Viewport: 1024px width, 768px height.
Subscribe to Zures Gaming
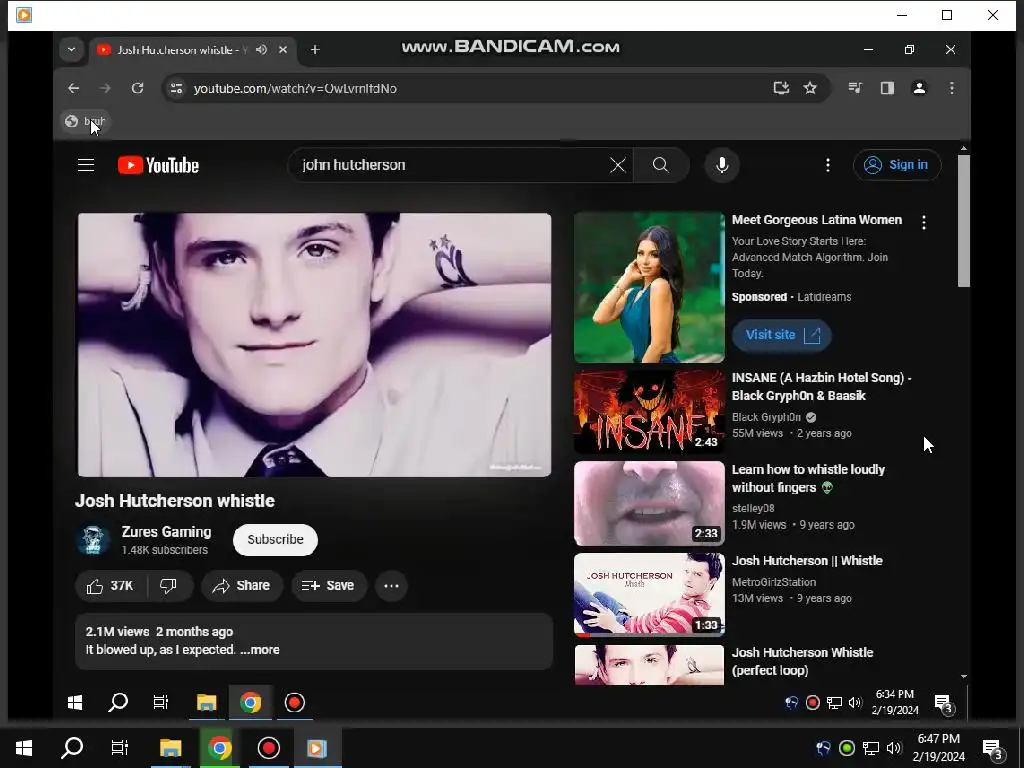(275, 539)
